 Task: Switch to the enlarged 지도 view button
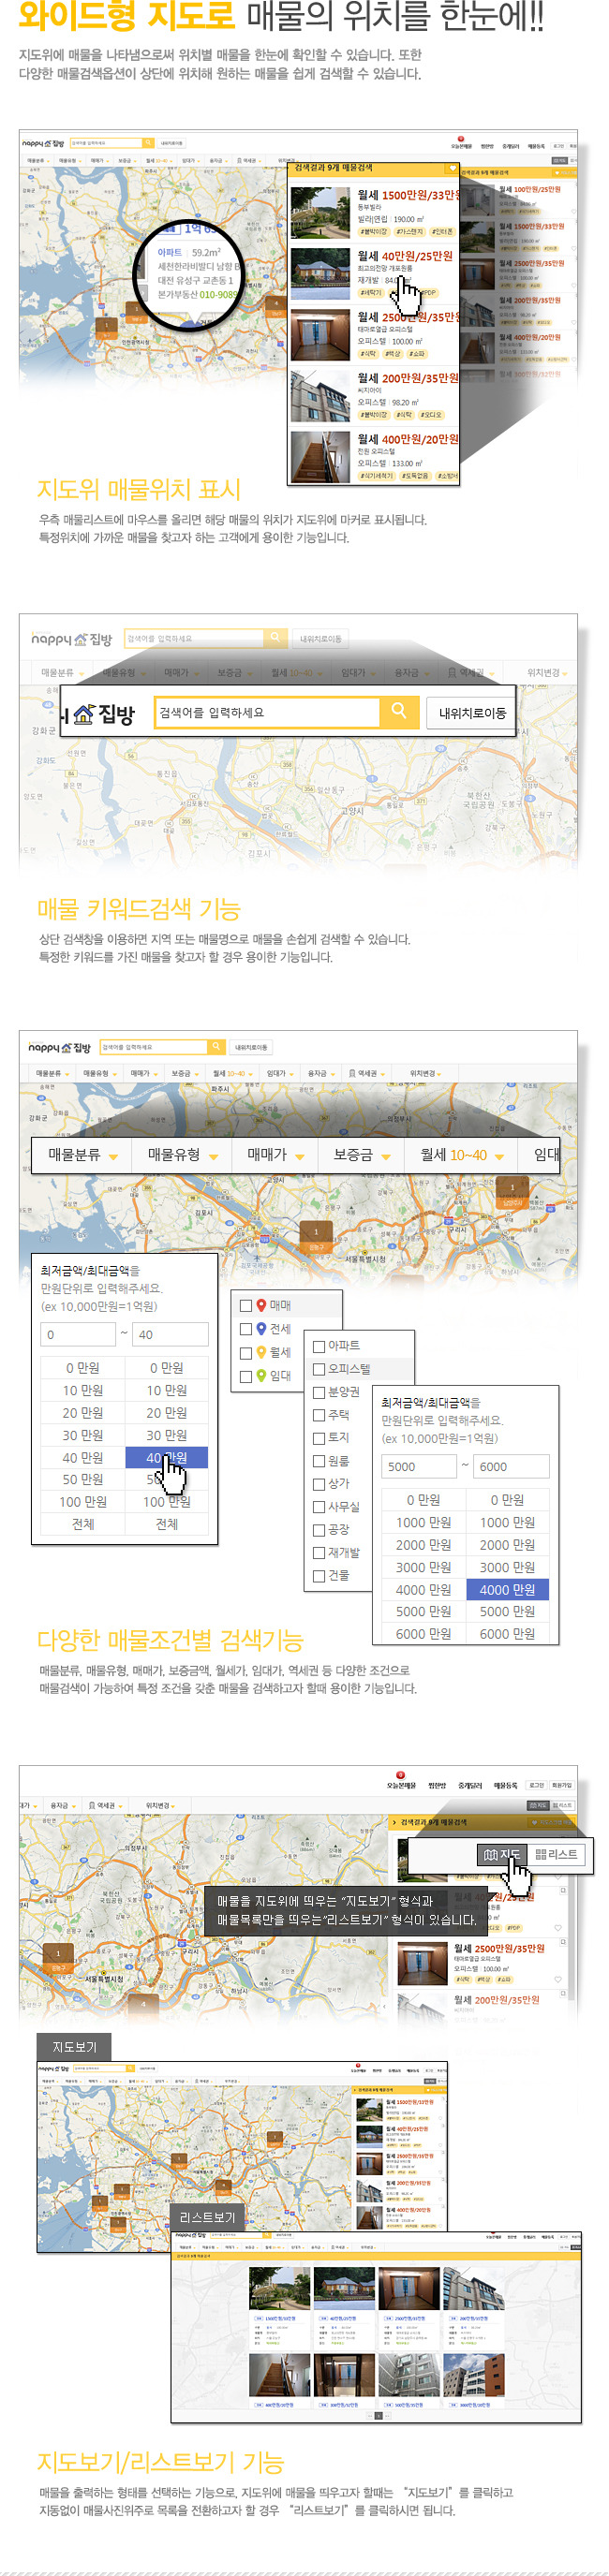(x=502, y=1854)
